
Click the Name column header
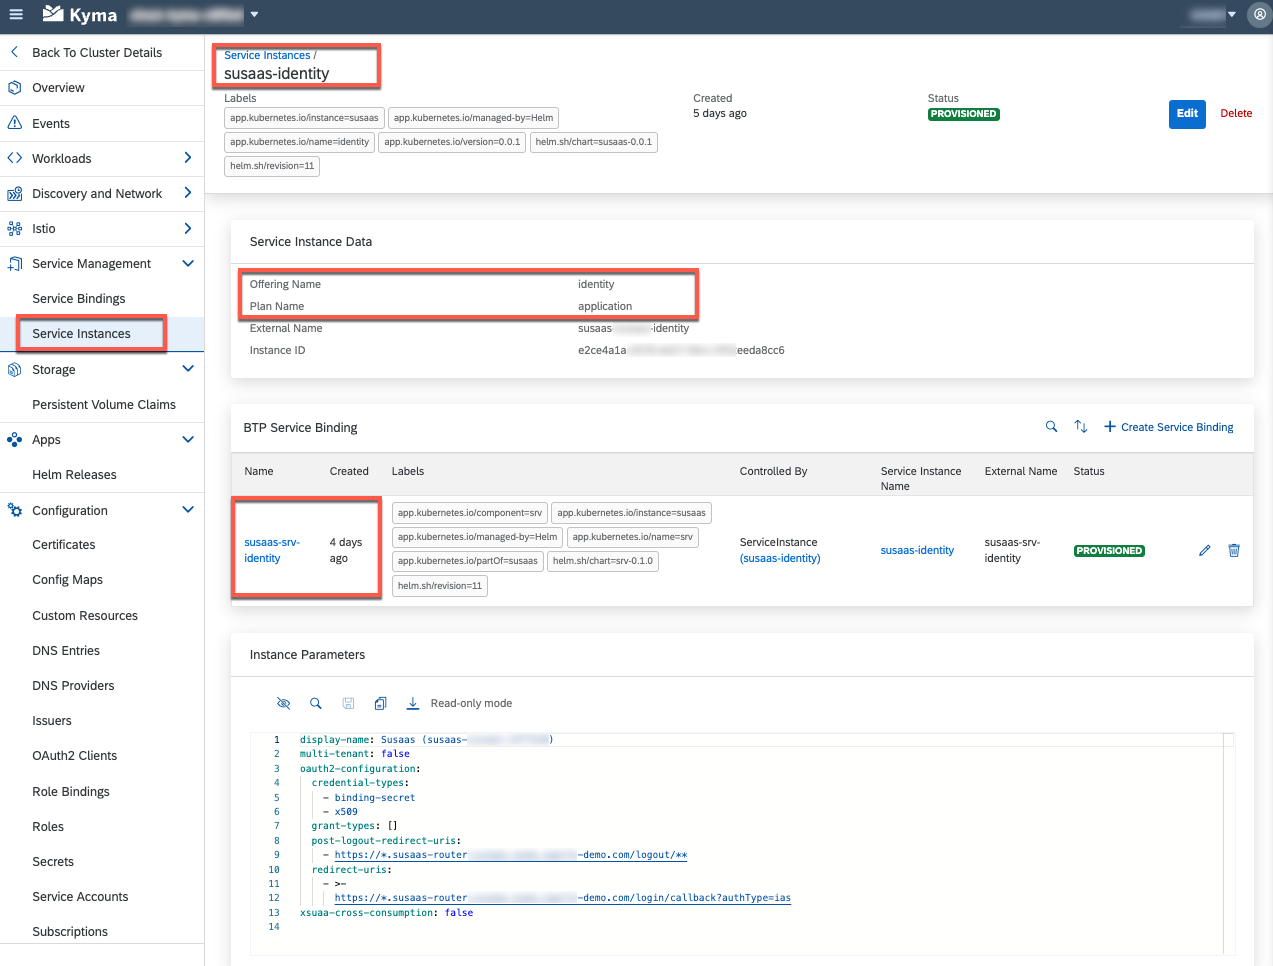tap(259, 472)
